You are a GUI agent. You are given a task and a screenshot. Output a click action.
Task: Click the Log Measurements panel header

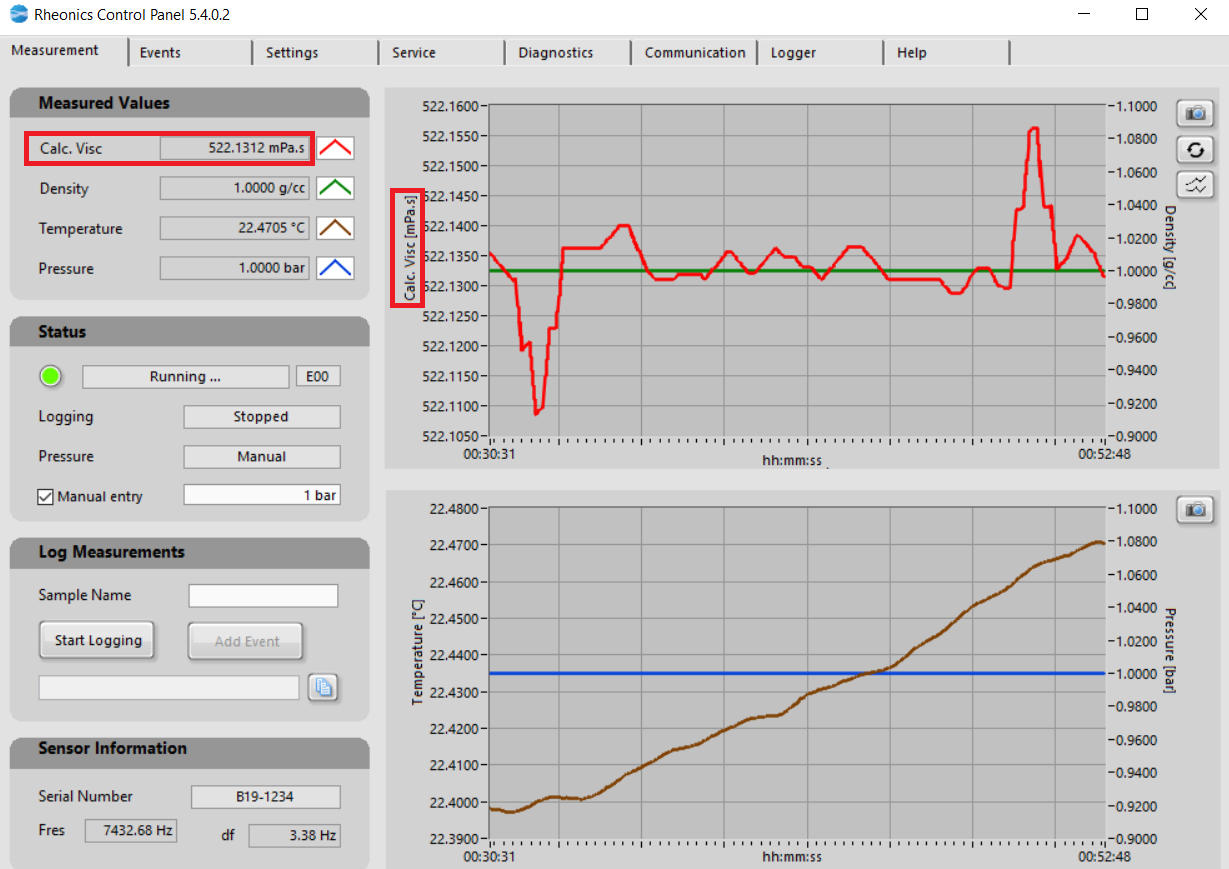(x=190, y=552)
